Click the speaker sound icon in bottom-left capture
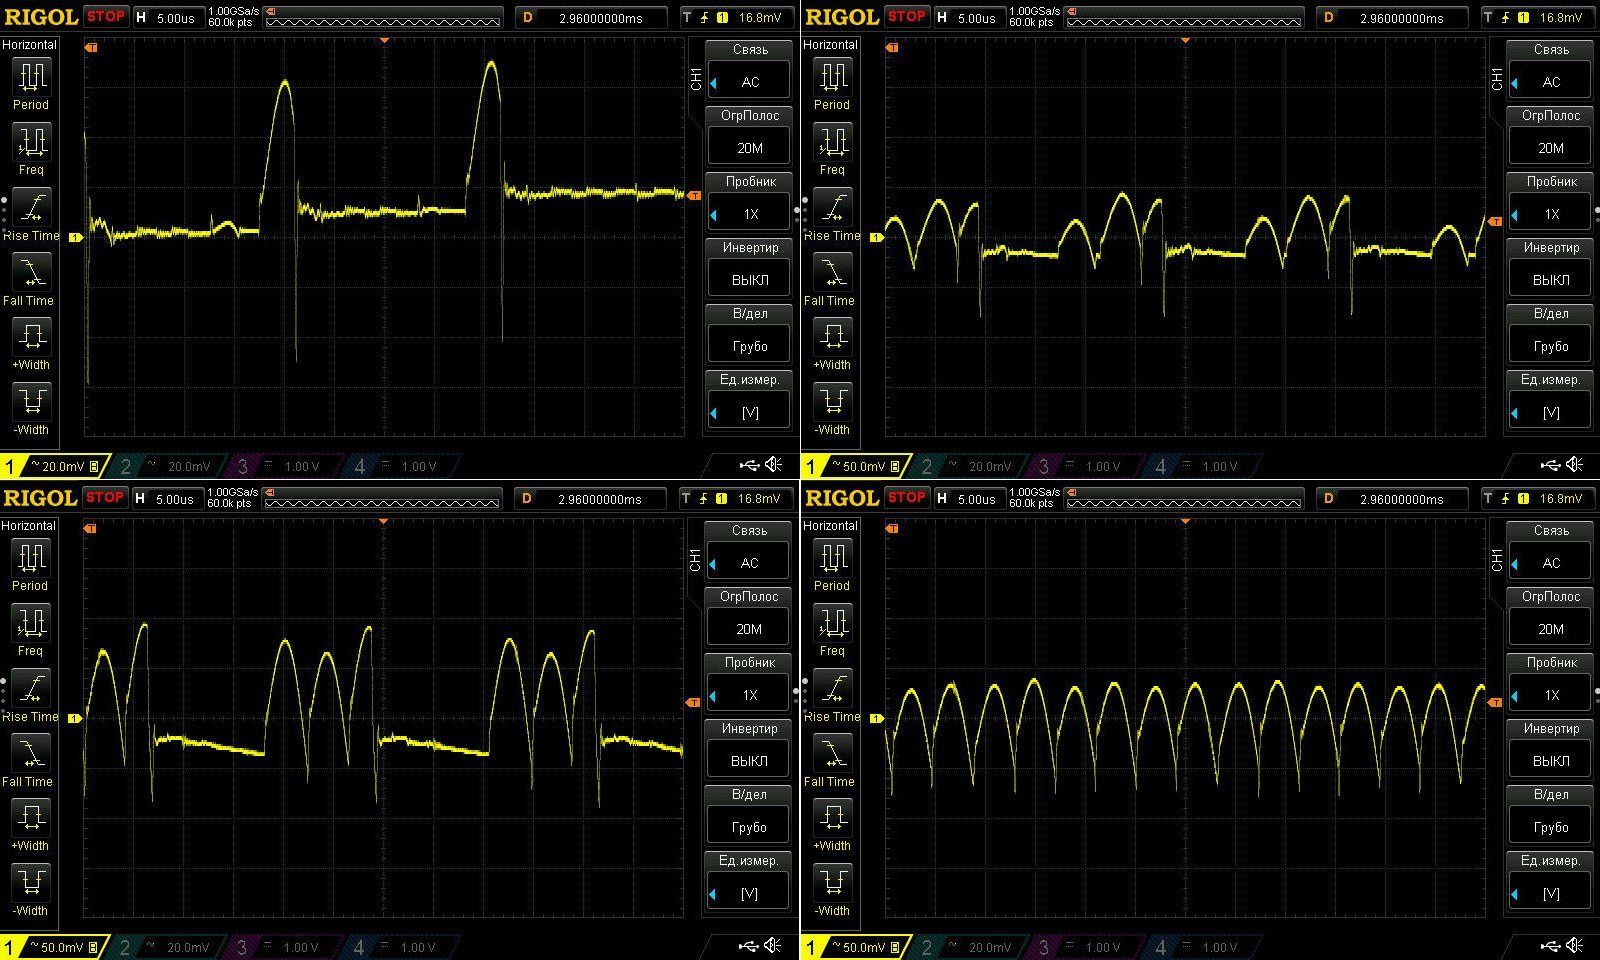Screen dimensions: 1600x960 [x=773, y=946]
